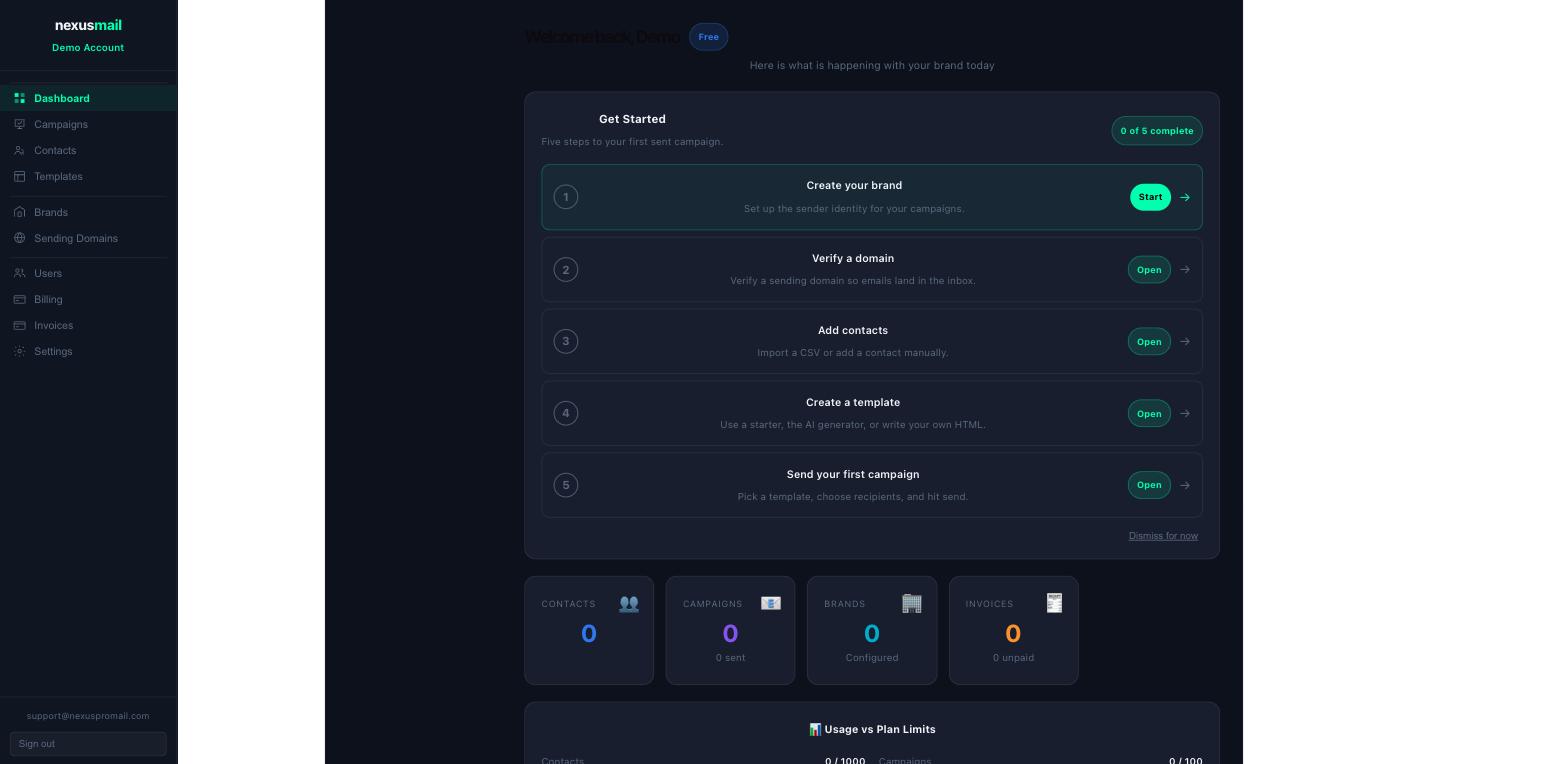The width and height of the screenshot is (1568, 764).
Task: Click the arrow in Send your first campaign row
Action: 1185,485
